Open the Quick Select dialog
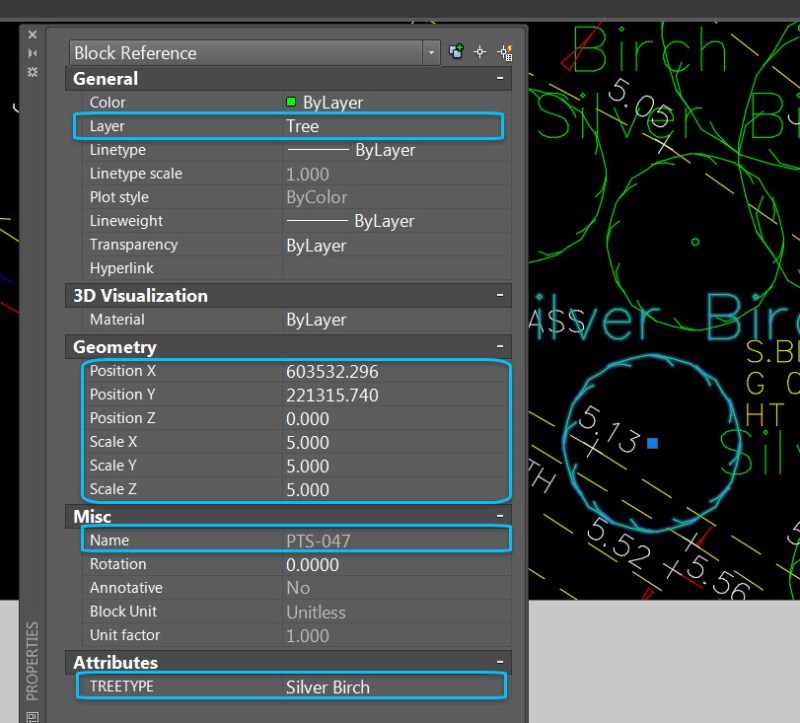 pyautogui.click(x=503, y=50)
